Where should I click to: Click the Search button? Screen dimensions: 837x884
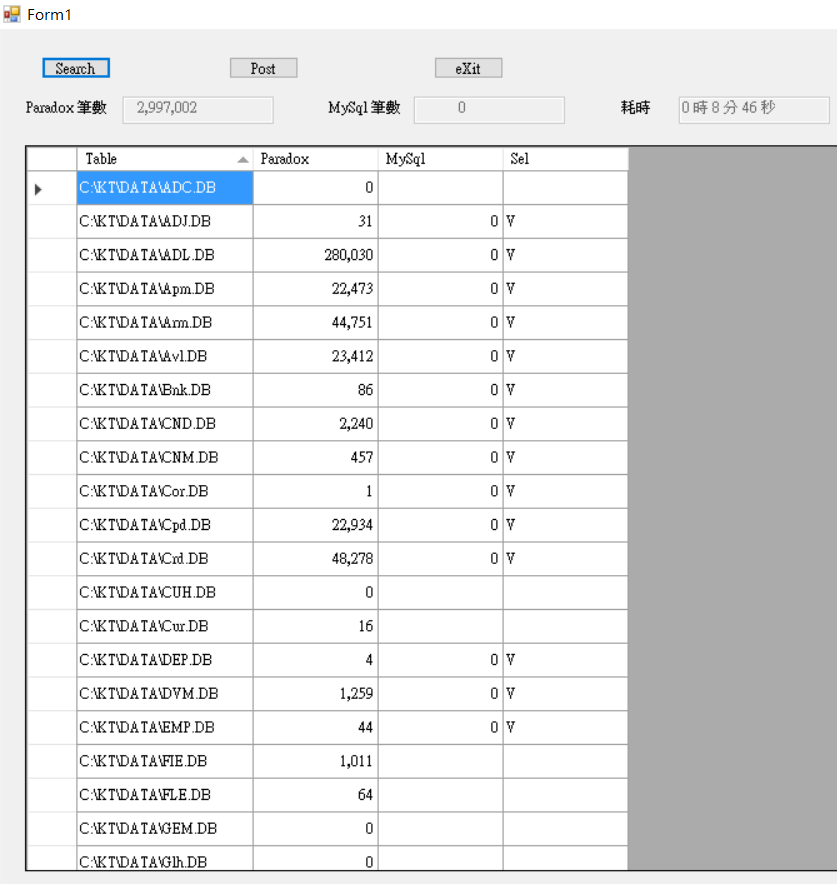[x=76, y=68]
